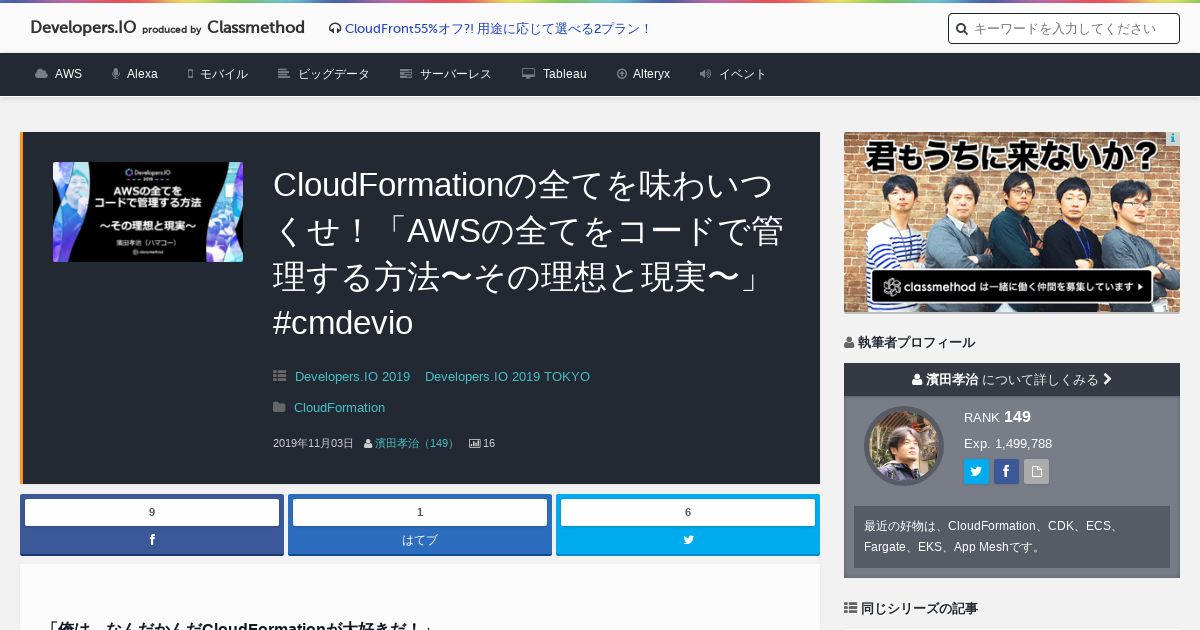This screenshot has width=1200, height=630.
Task: Open the AWS menu item
Action: click(x=59, y=74)
